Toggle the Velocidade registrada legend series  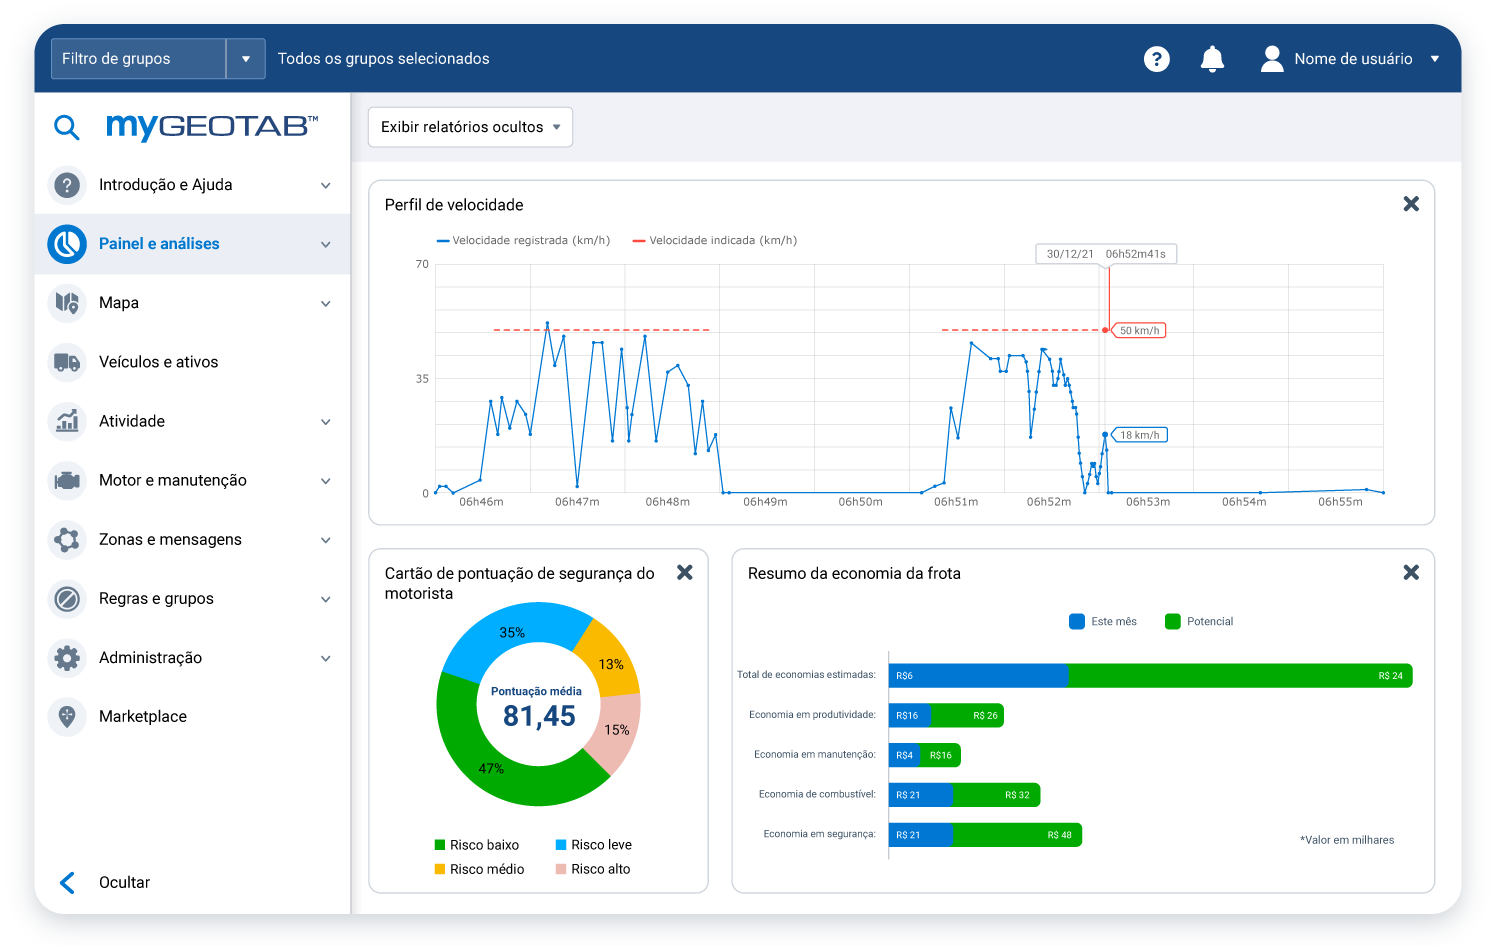(x=523, y=241)
